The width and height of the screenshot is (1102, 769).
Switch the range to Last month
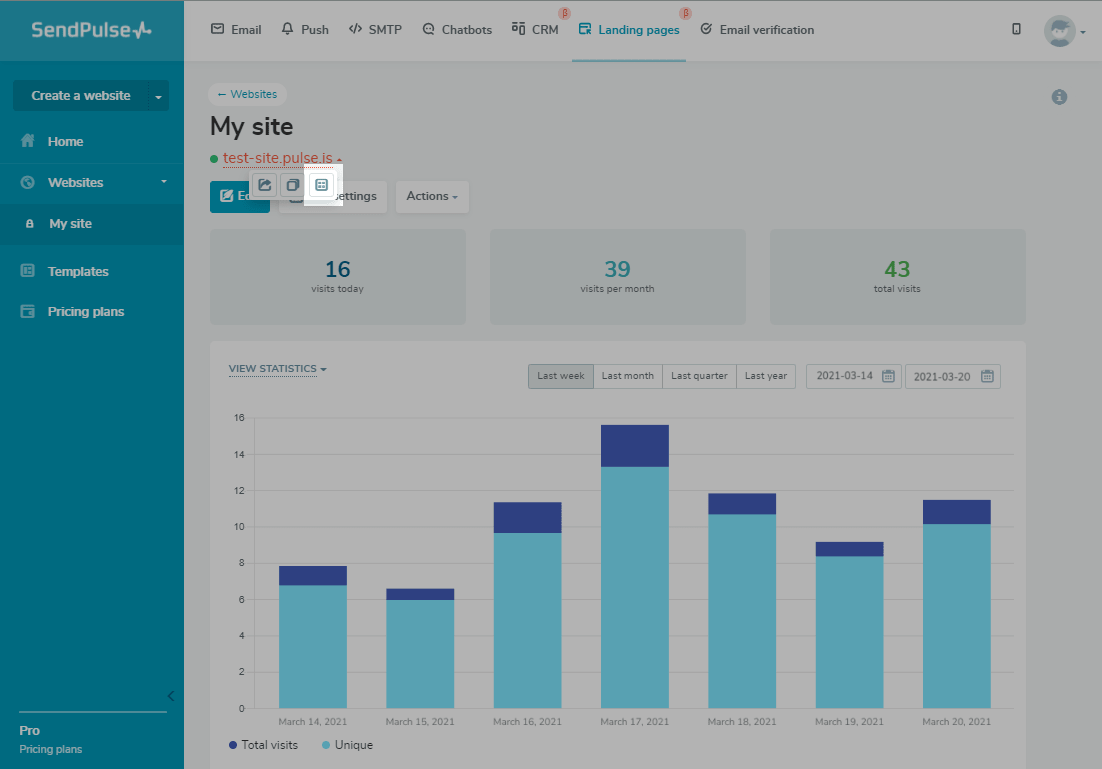pyautogui.click(x=627, y=376)
